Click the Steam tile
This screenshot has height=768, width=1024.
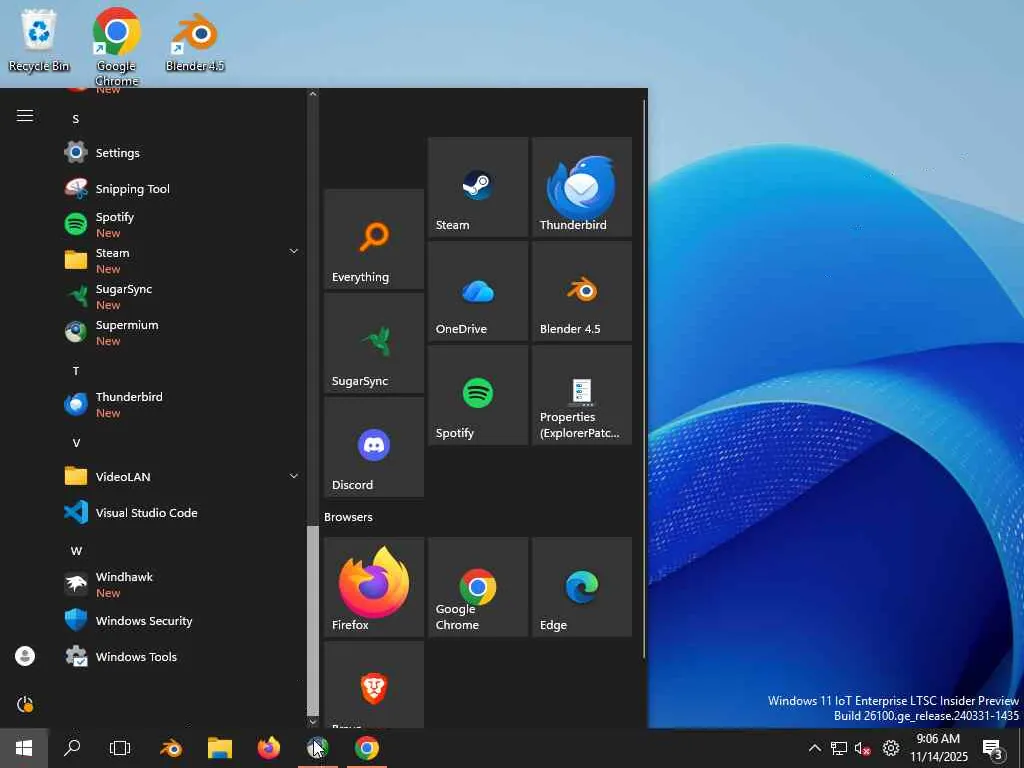(x=478, y=187)
